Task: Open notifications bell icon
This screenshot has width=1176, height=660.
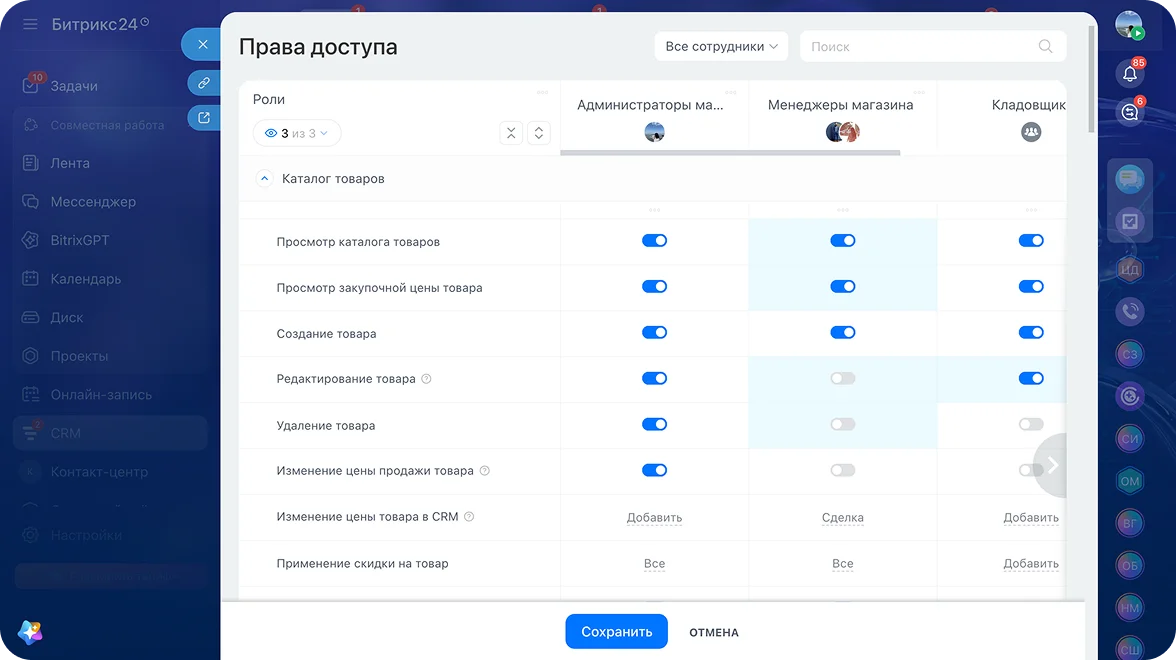Action: coord(1130,74)
